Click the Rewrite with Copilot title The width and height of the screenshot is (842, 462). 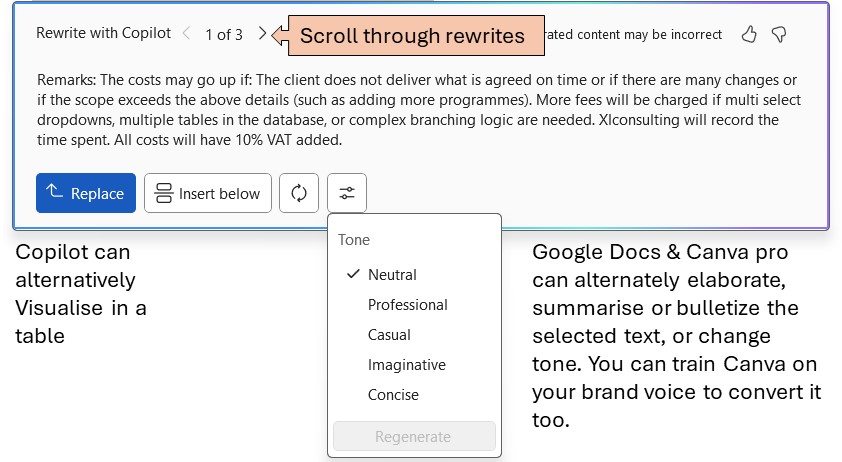103,33
